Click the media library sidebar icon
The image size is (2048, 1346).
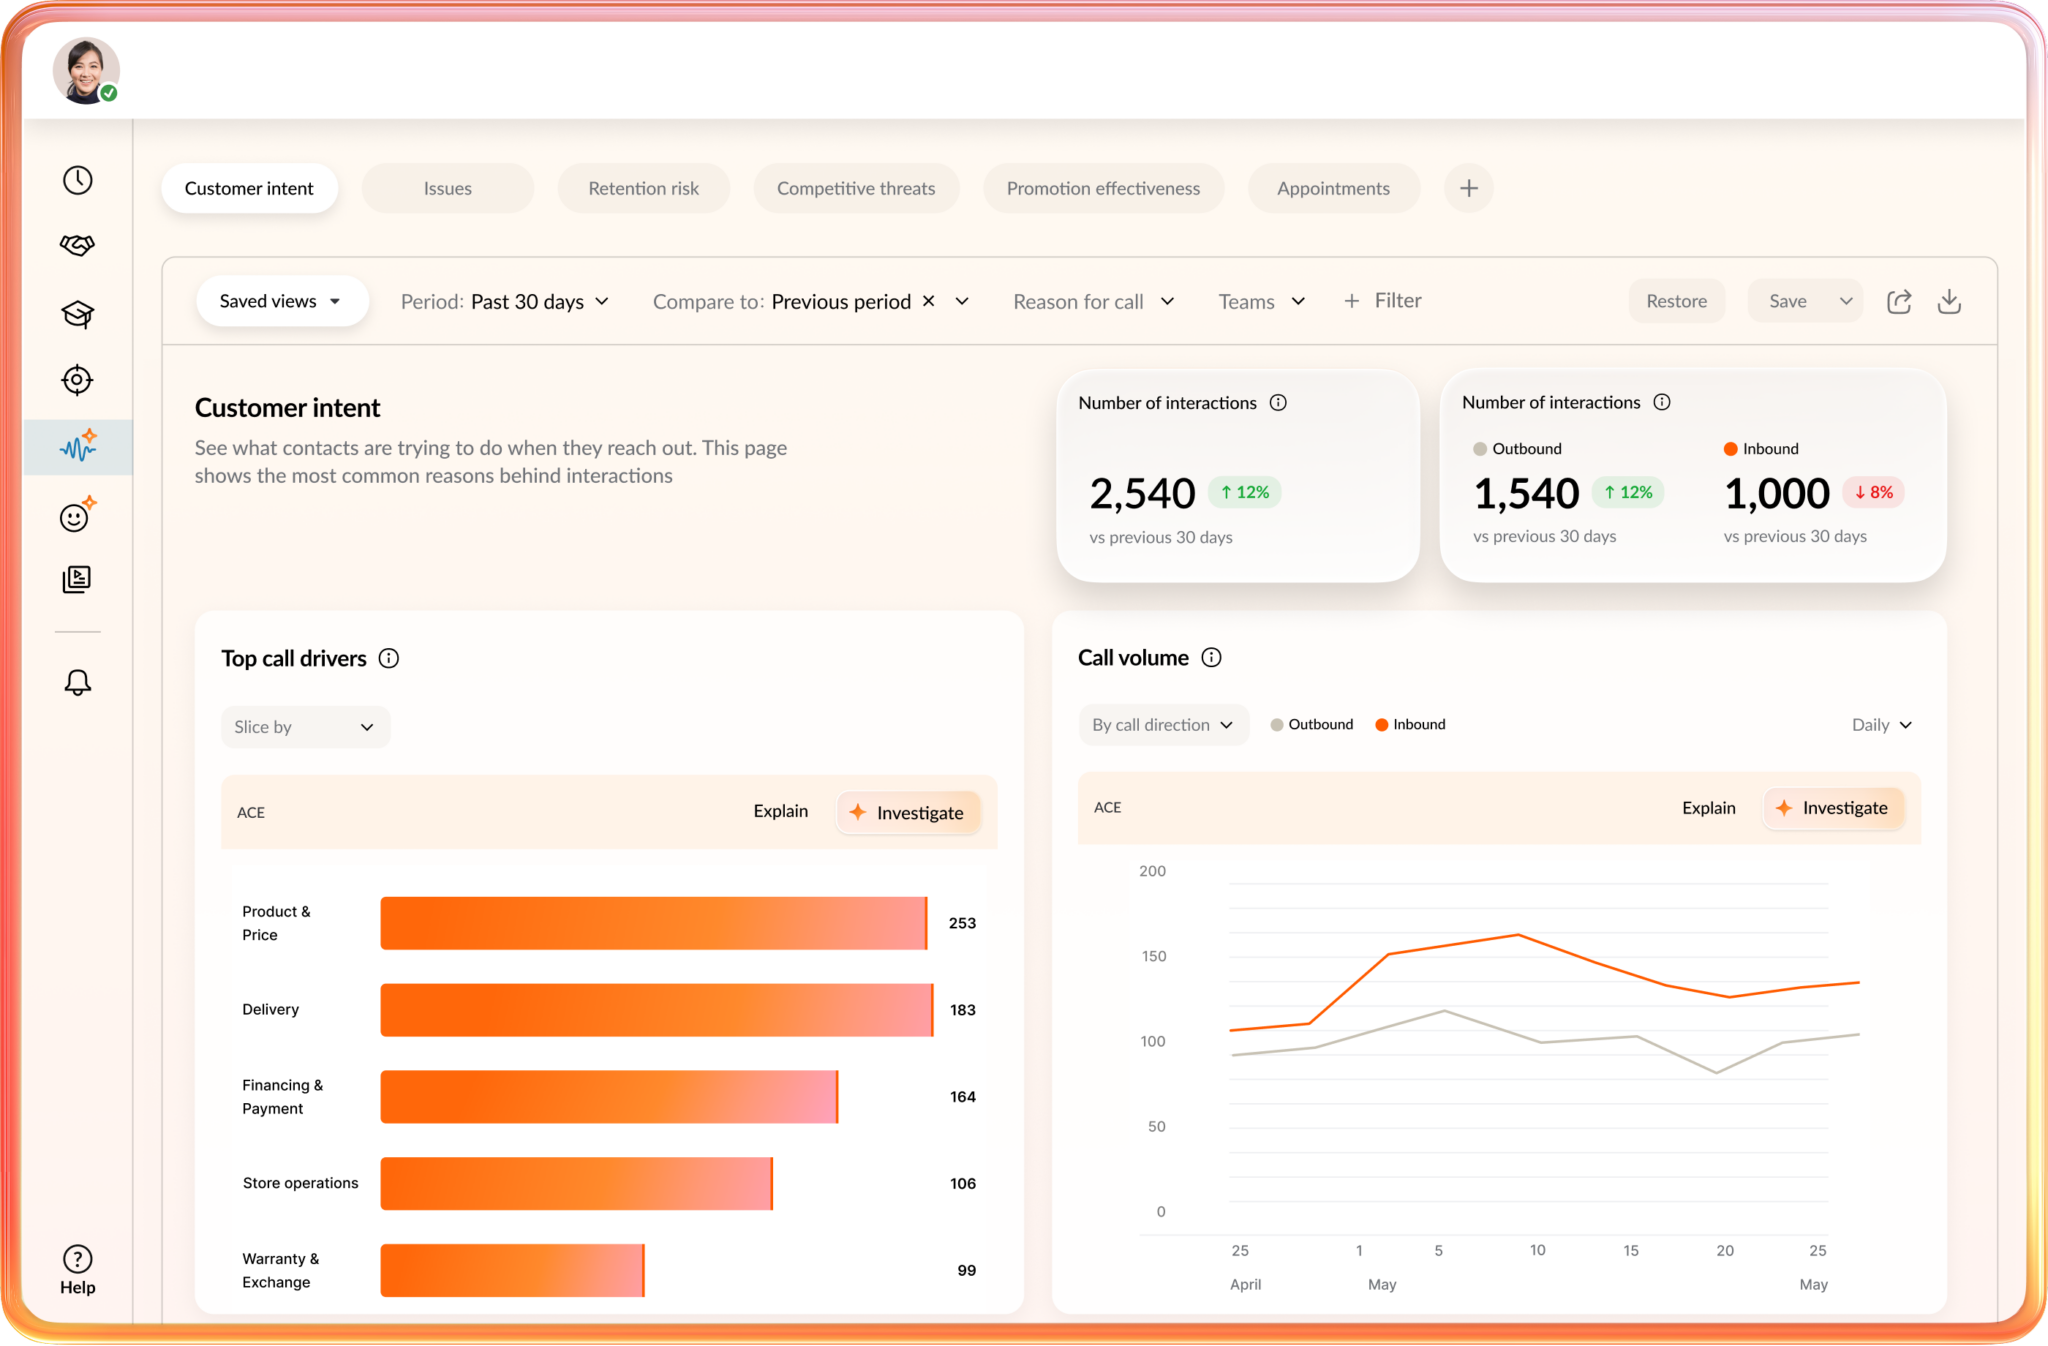77,579
